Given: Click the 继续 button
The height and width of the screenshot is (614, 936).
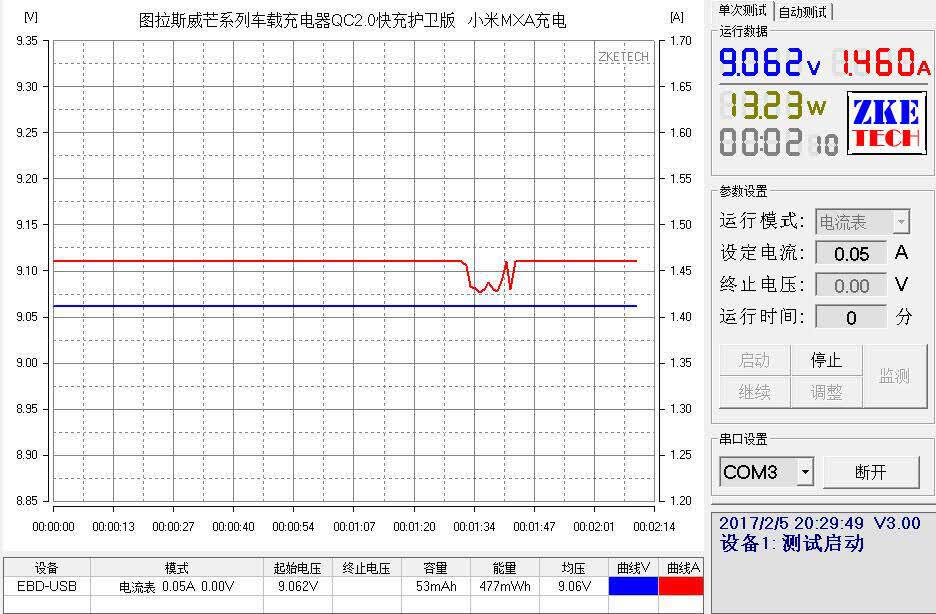Looking at the screenshot, I should [755, 392].
